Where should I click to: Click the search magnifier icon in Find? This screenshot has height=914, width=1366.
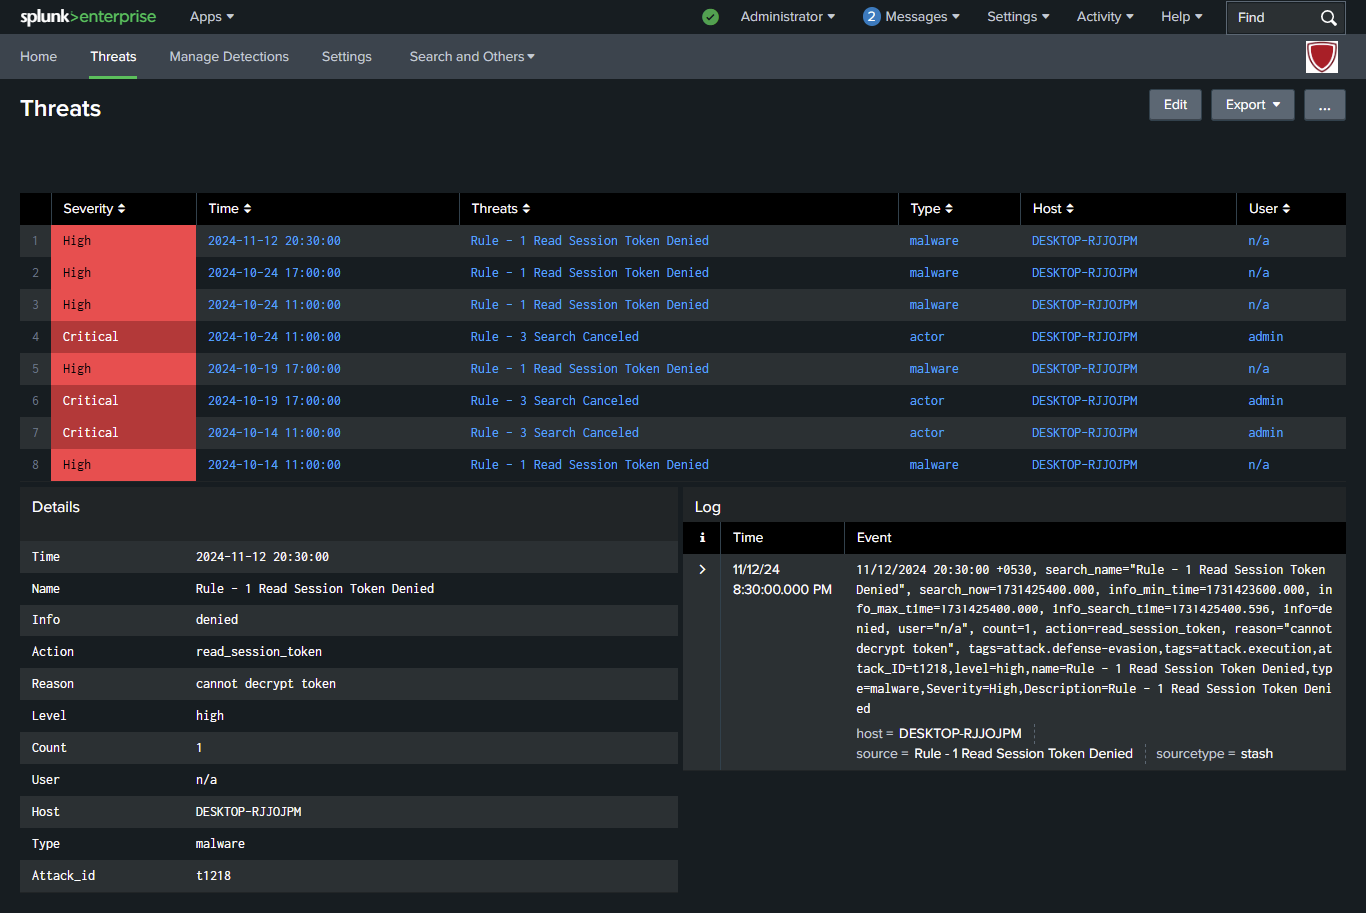1328,18
